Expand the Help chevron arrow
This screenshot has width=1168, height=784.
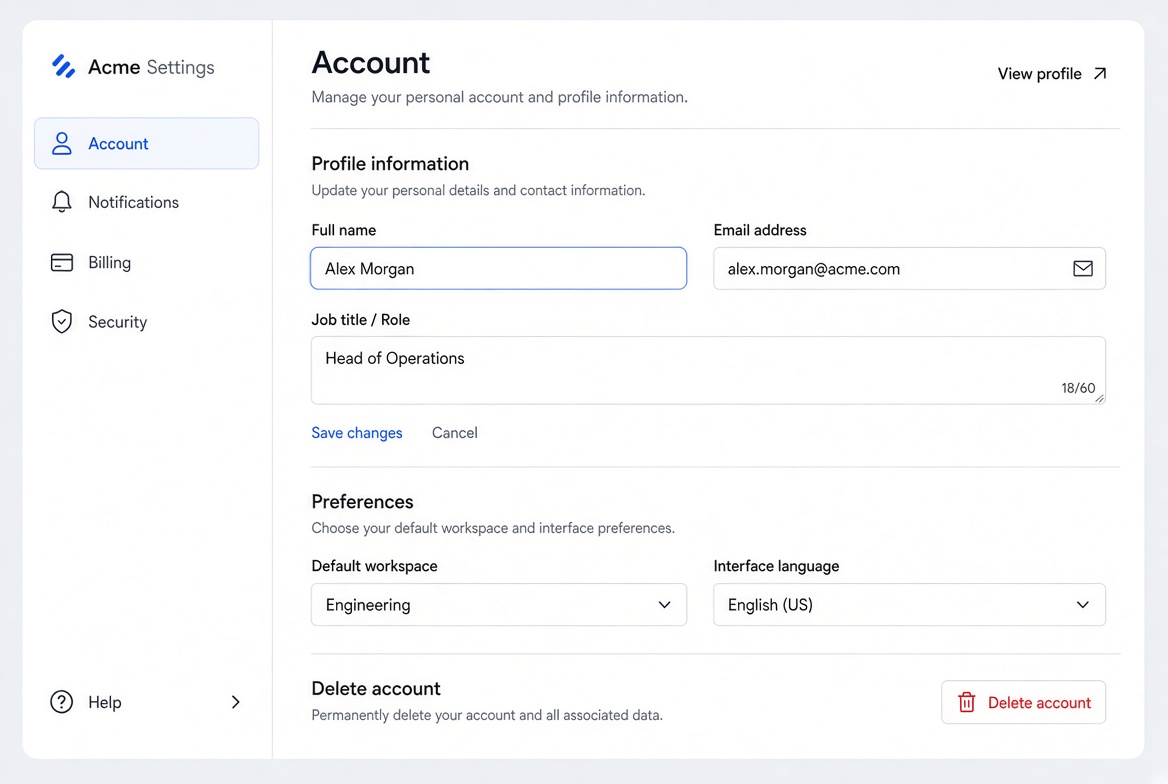tap(235, 702)
